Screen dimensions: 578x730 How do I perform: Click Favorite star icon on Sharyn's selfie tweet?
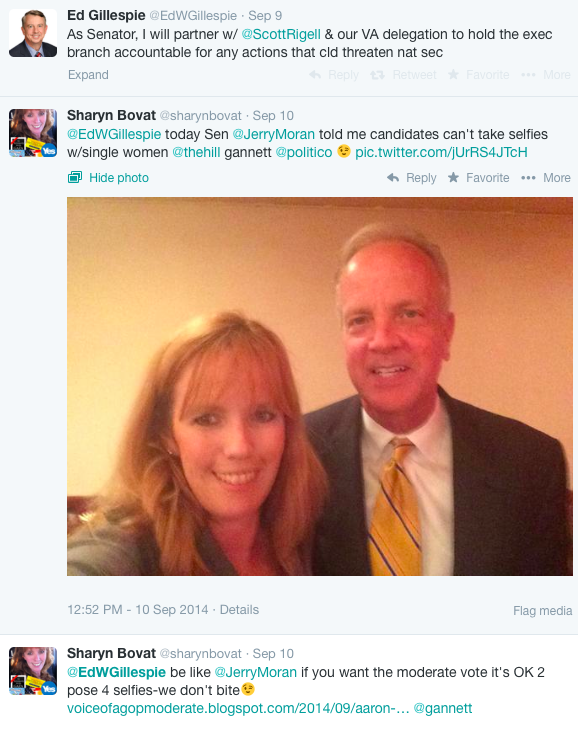(453, 177)
